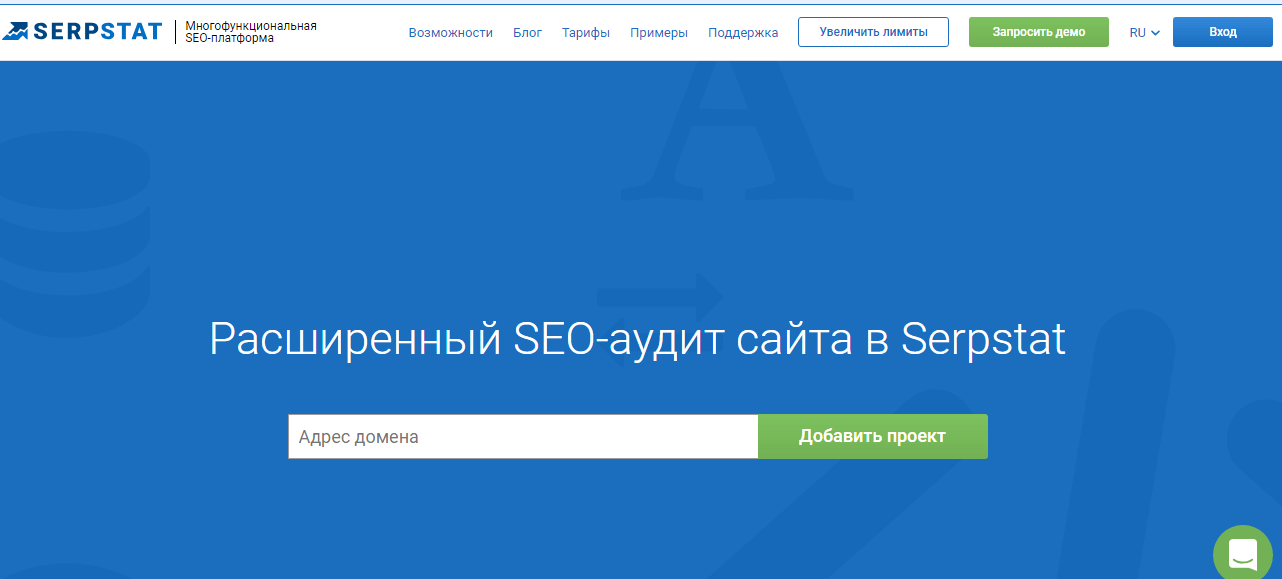The image size is (1282, 579).
Task: Open the green chat widget bubble
Action: (1243, 553)
